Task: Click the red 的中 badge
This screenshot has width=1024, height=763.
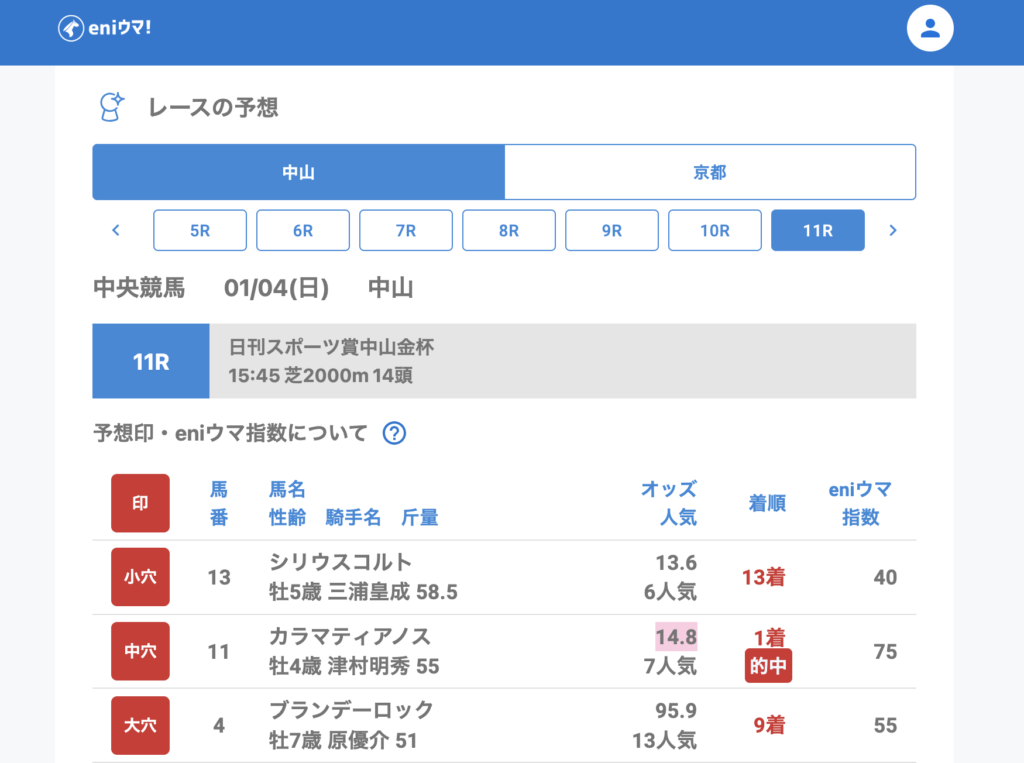Action: pos(768,666)
